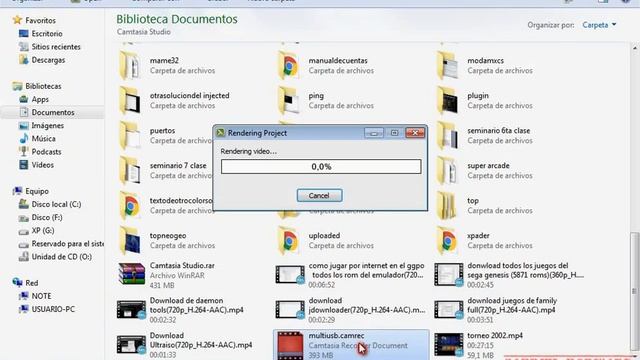Viewport: 640px width, 360px height.
Task: Open the Carpeta organize-by dropdown
Action: [x=599, y=25]
